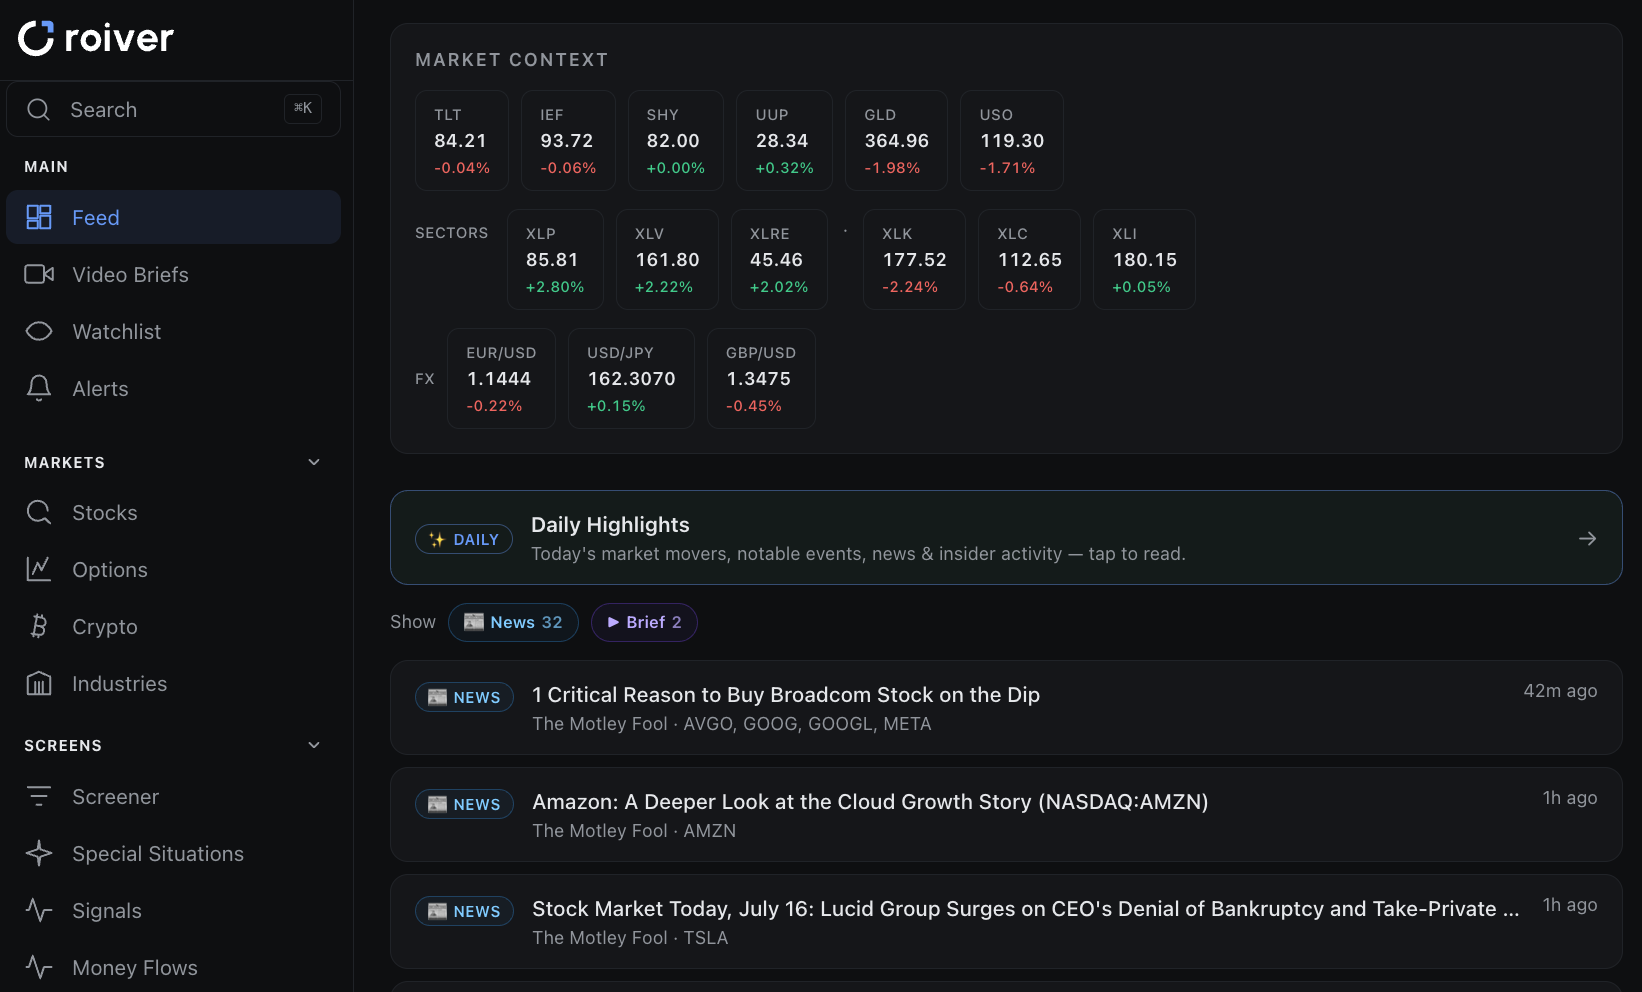Toggle the Brief 2 filter chip
1642x992 pixels.
[x=644, y=622]
